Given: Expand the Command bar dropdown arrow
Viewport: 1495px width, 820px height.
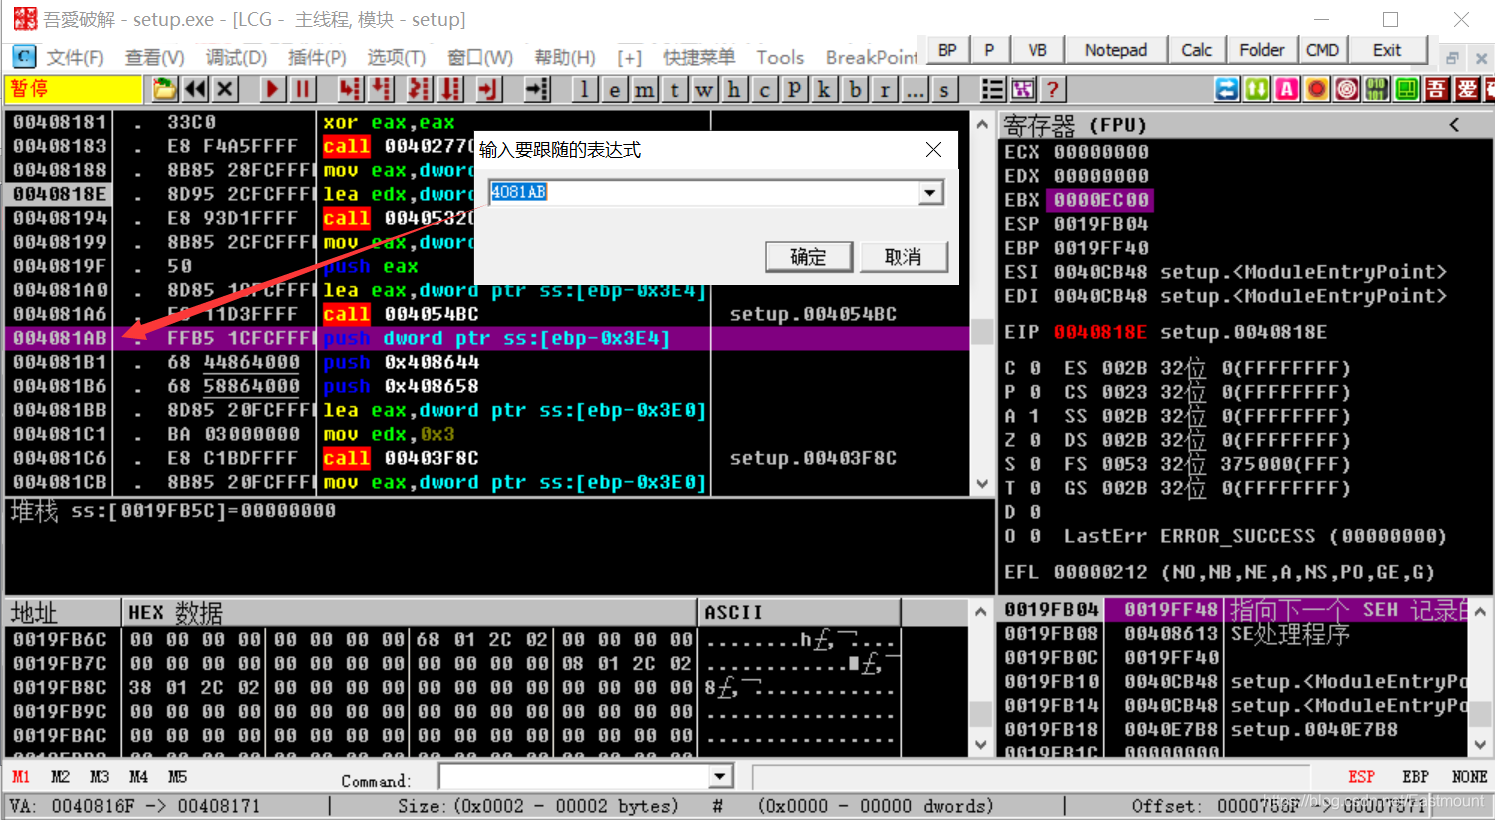Looking at the screenshot, I should [720, 777].
